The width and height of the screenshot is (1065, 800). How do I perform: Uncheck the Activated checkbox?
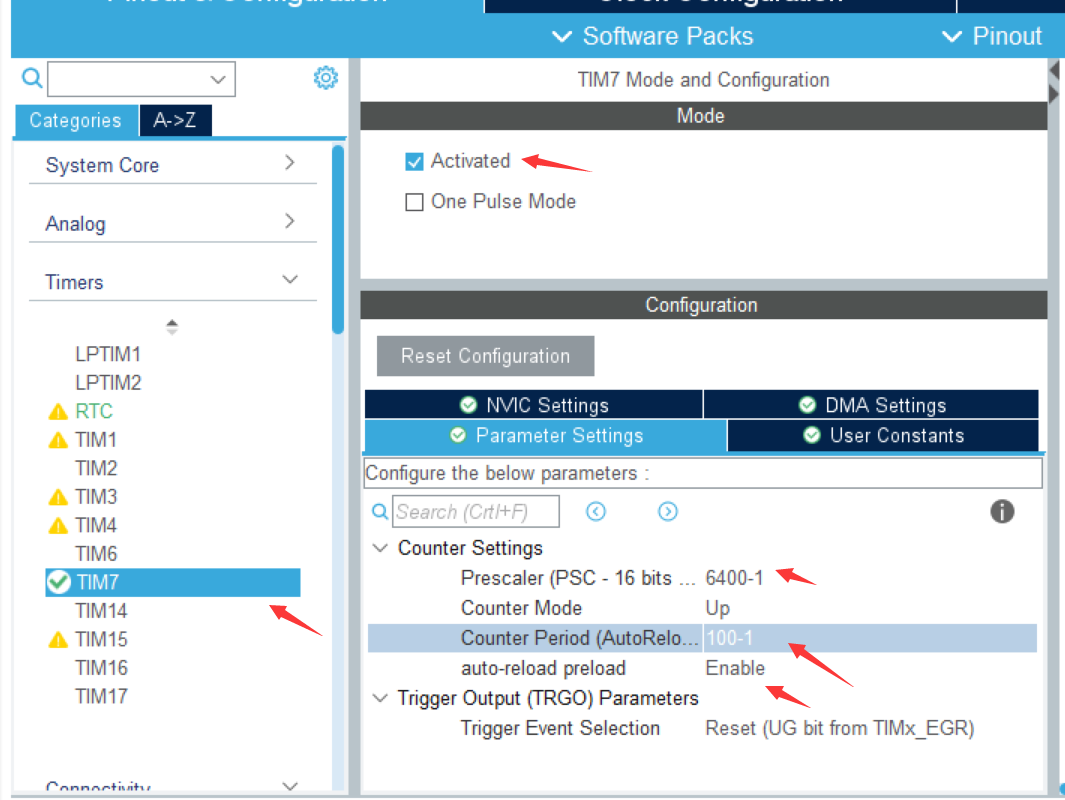coord(414,162)
